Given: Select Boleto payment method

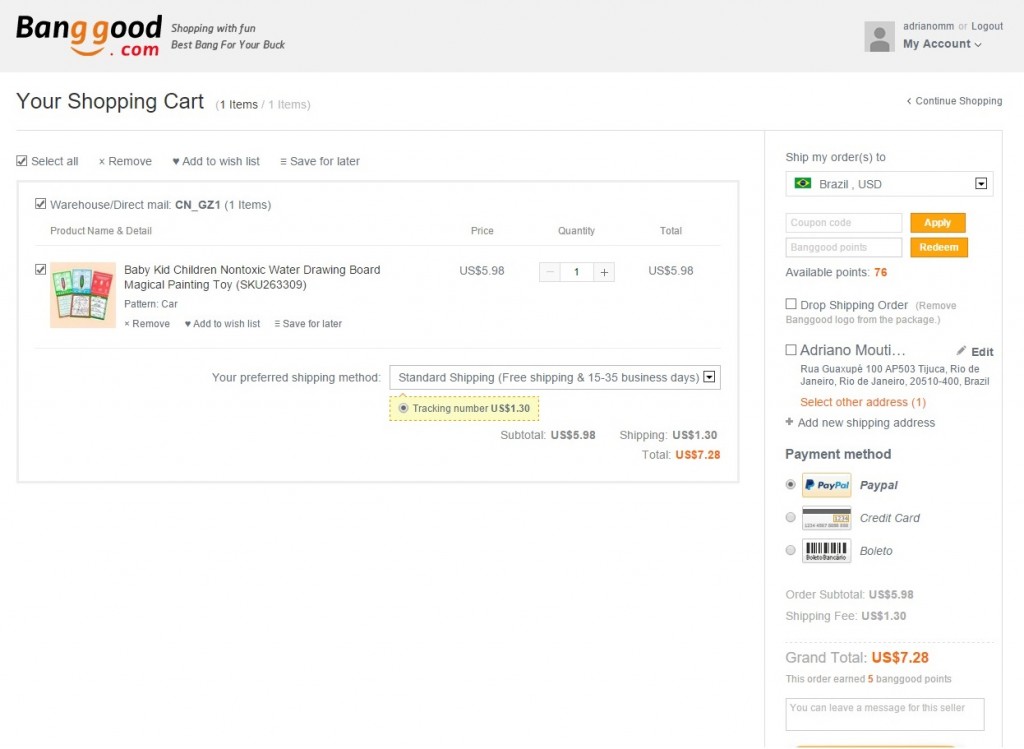Looking at the screenshot, I should point(791,550).
